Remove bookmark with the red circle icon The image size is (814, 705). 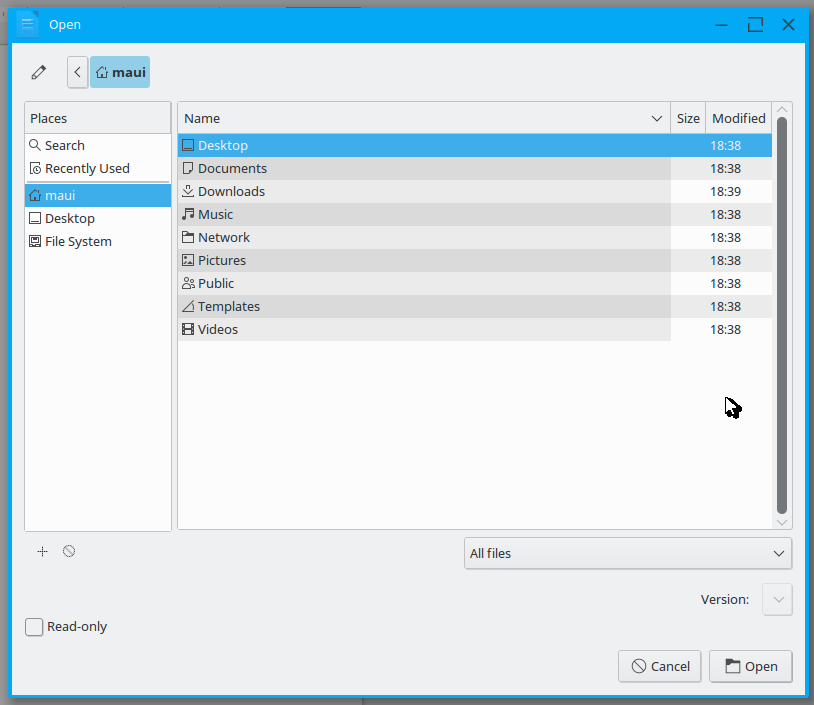point(69,551)
